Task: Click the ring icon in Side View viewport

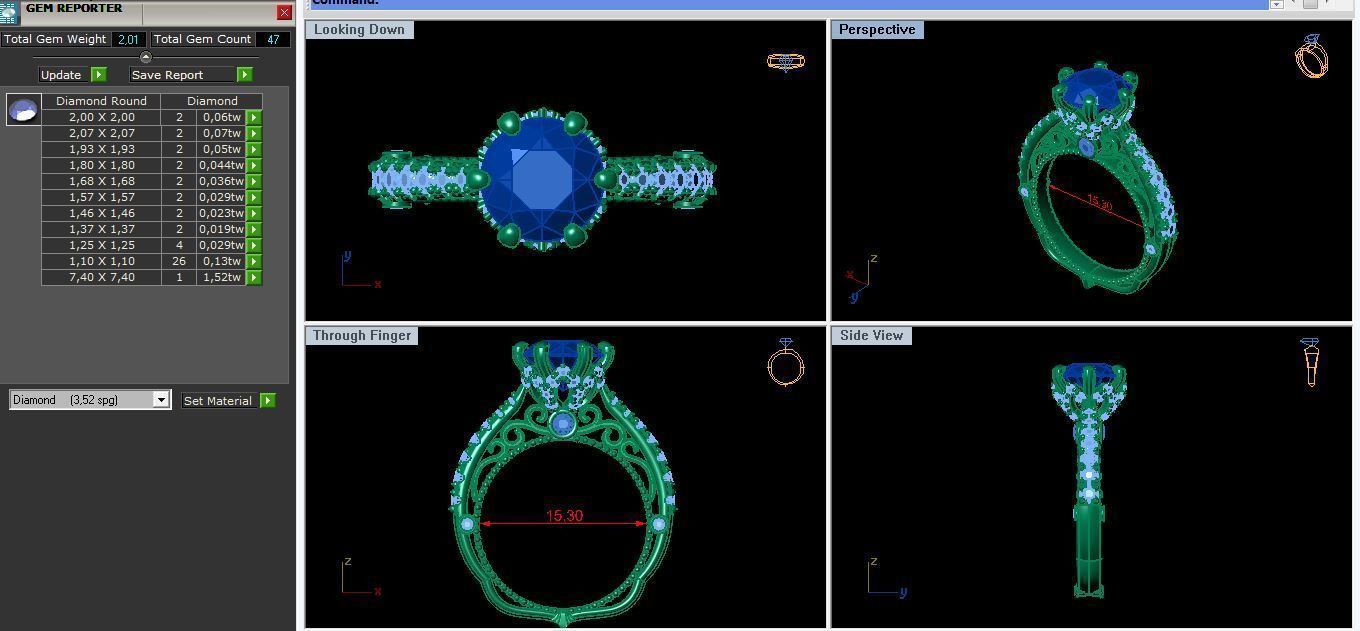Action: [1310, 362]
